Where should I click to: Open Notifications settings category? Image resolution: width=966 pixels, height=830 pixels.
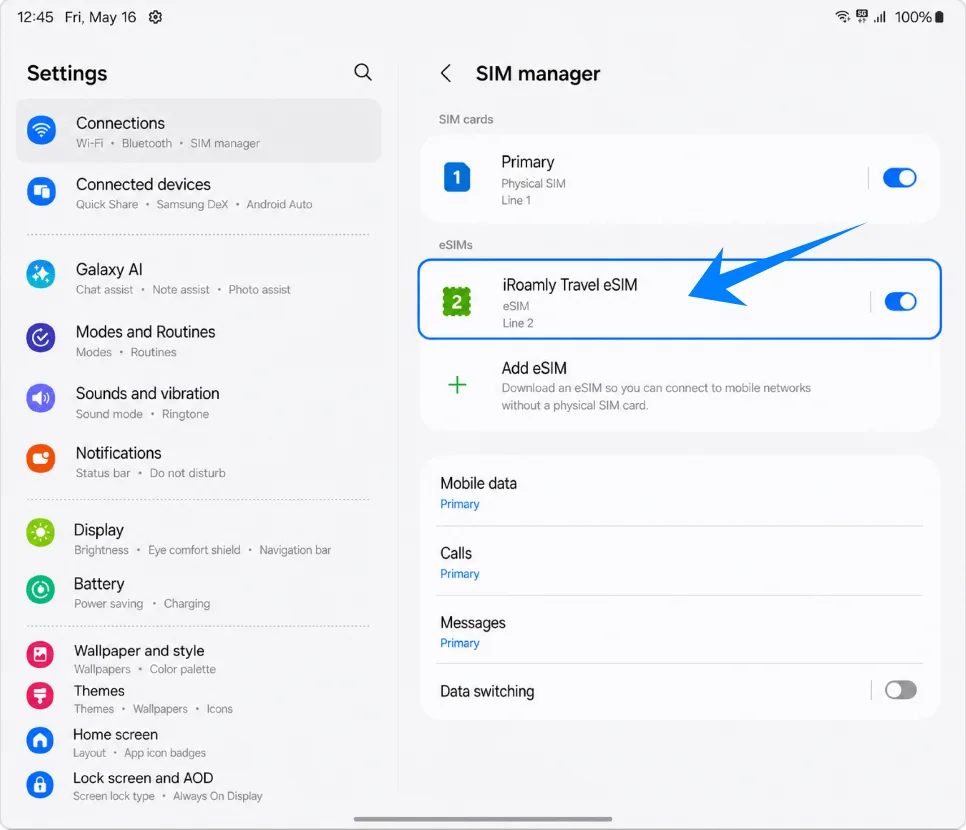tap(198, 462)
